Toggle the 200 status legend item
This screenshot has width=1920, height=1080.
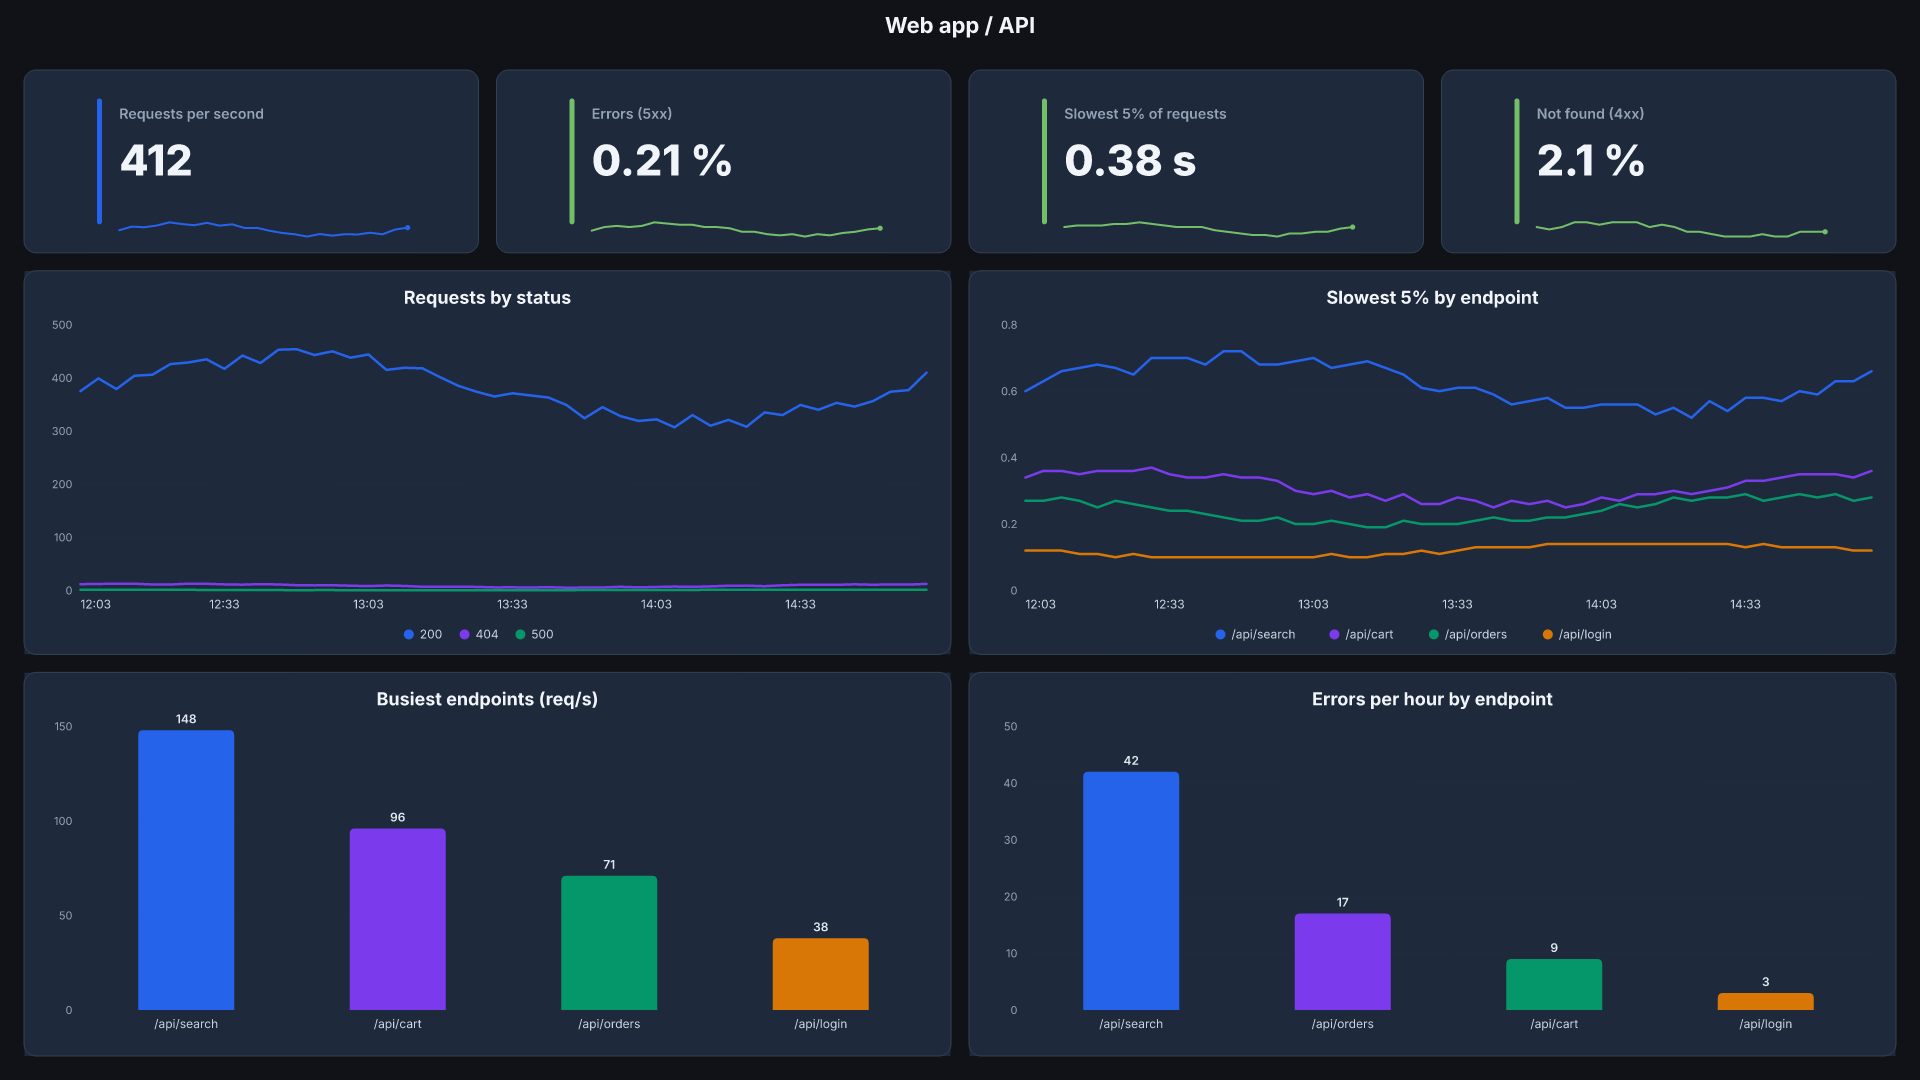click(x=423, y=634)
